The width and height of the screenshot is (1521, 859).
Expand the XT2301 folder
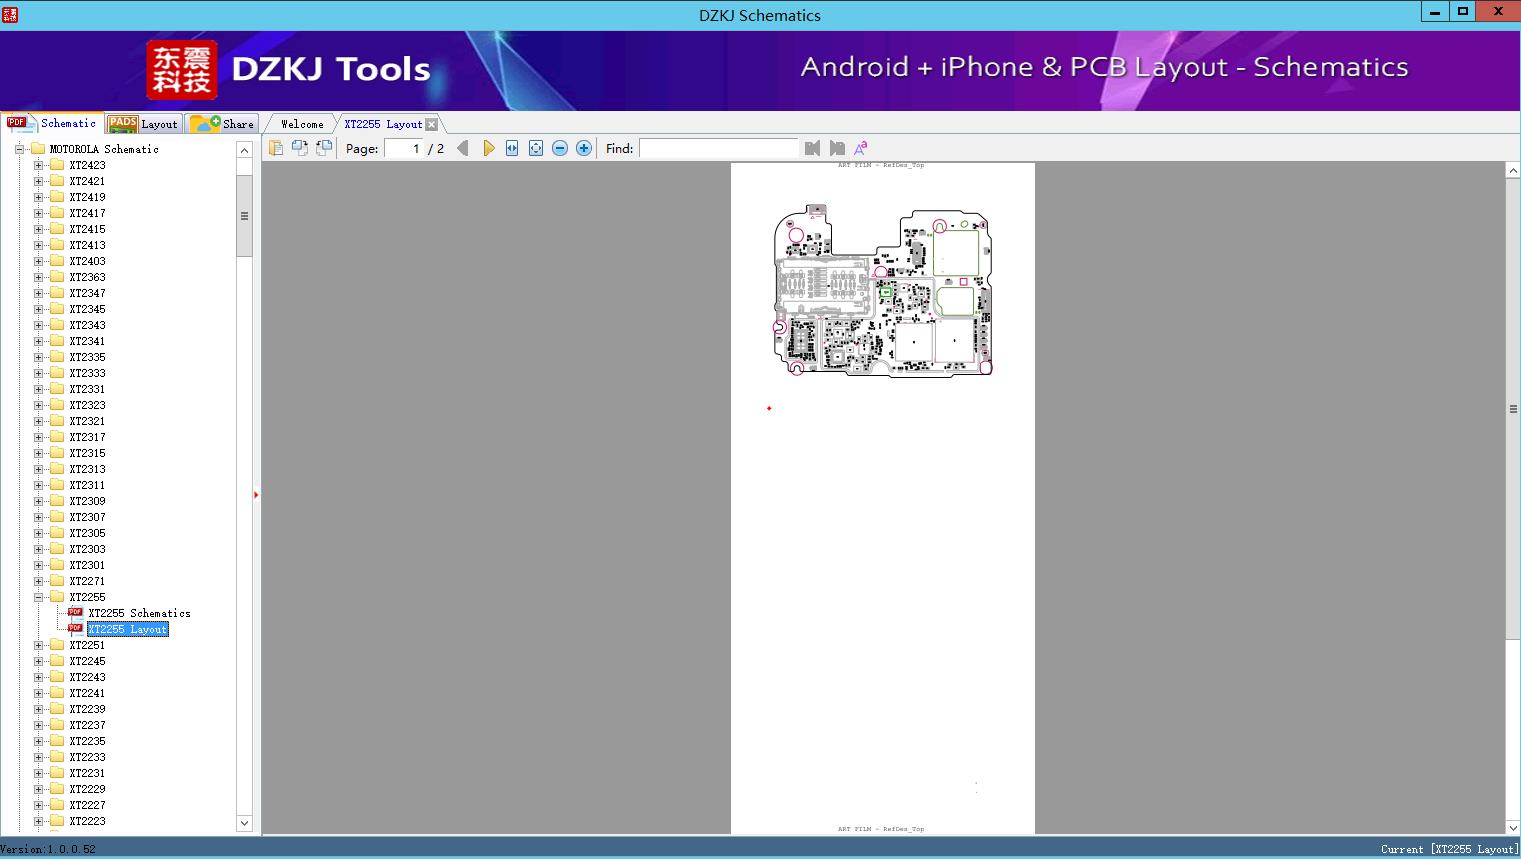pos(38,565)
